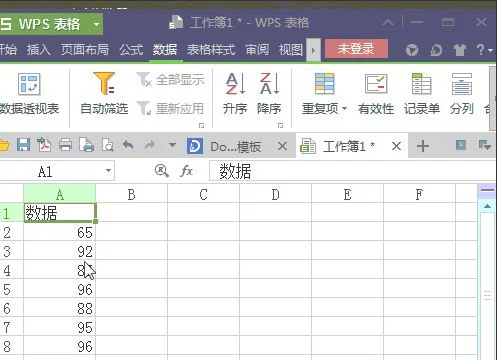Click the round icon left of chat bubble
This screenshot has width=497, height=360.
click(x=412, y=50)
